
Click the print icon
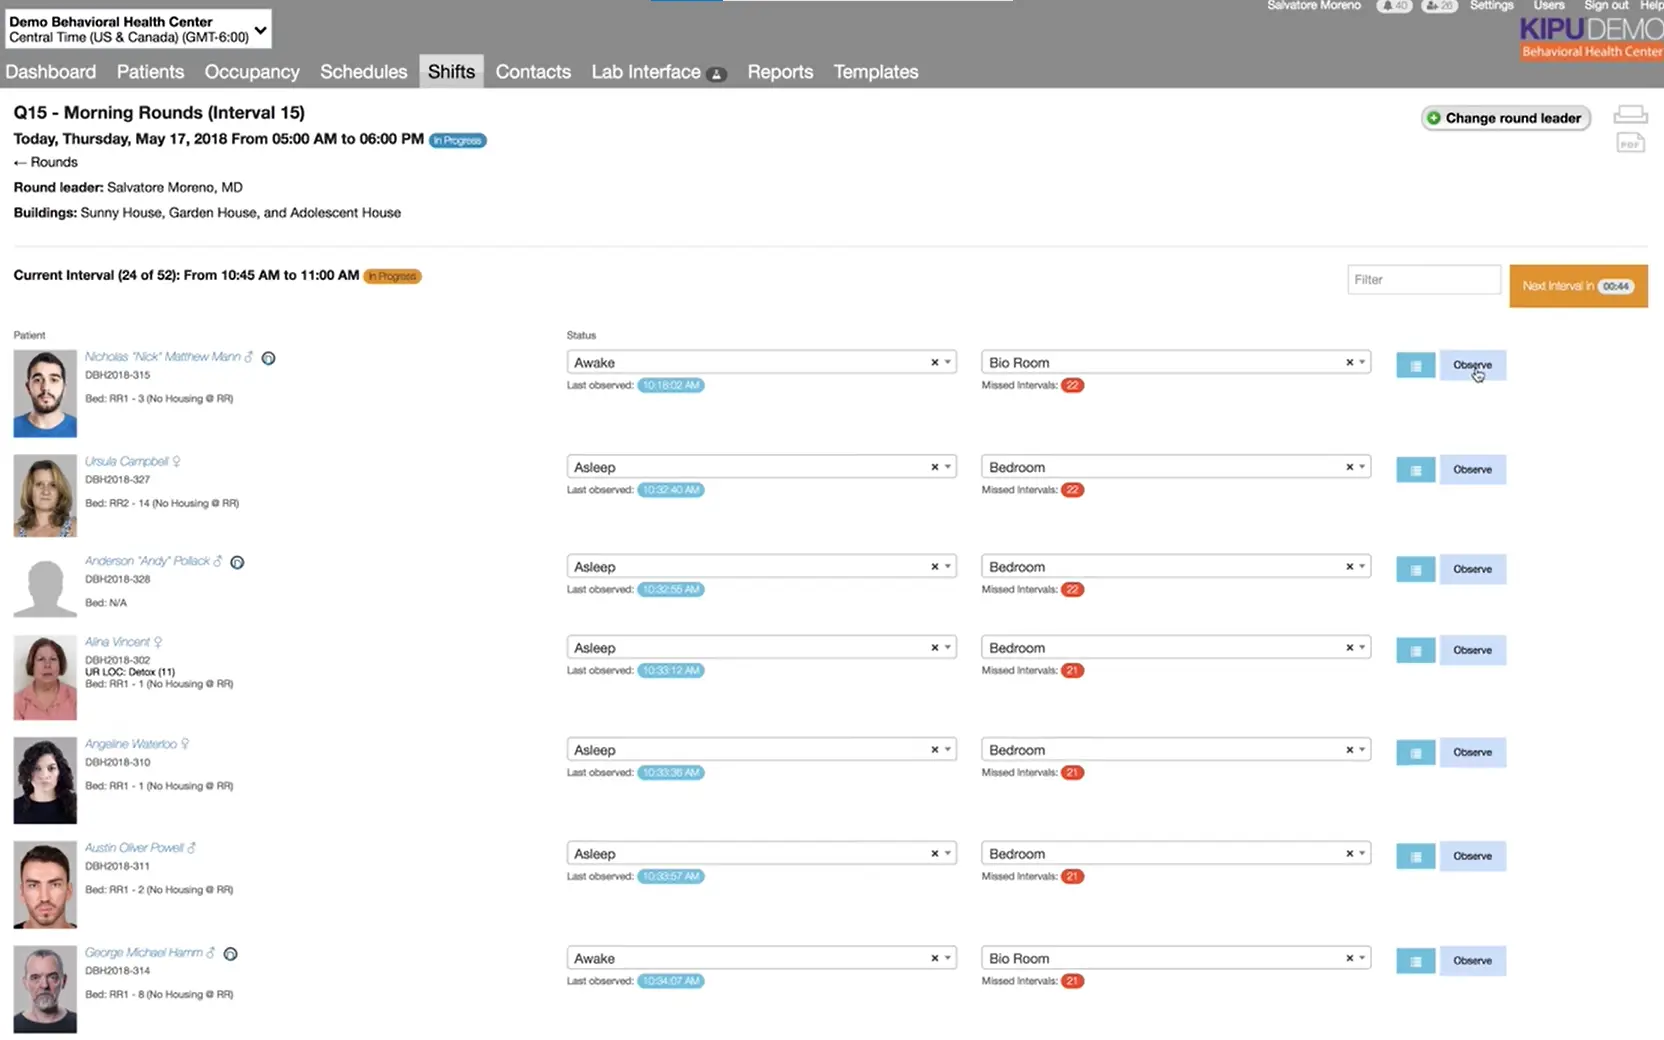coord(1630,115)
